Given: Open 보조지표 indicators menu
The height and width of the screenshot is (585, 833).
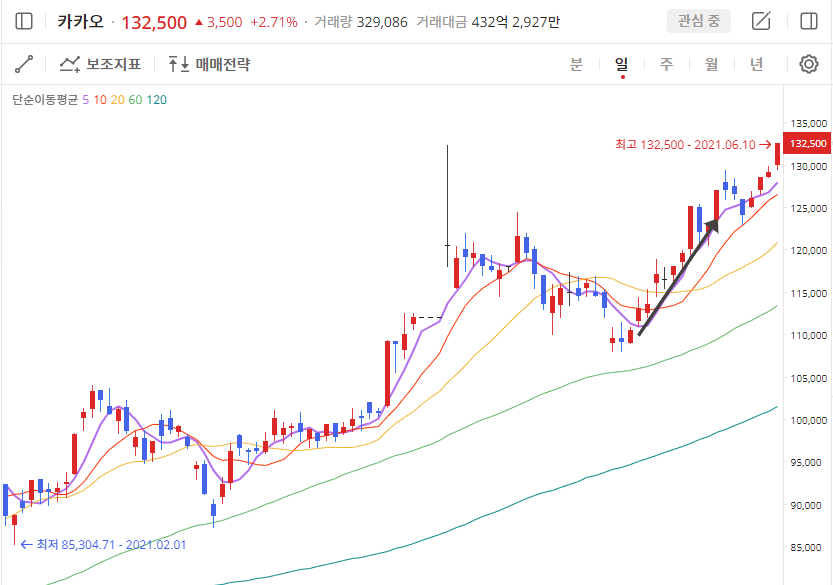Looking at the screenshot, I should point(100,64).
